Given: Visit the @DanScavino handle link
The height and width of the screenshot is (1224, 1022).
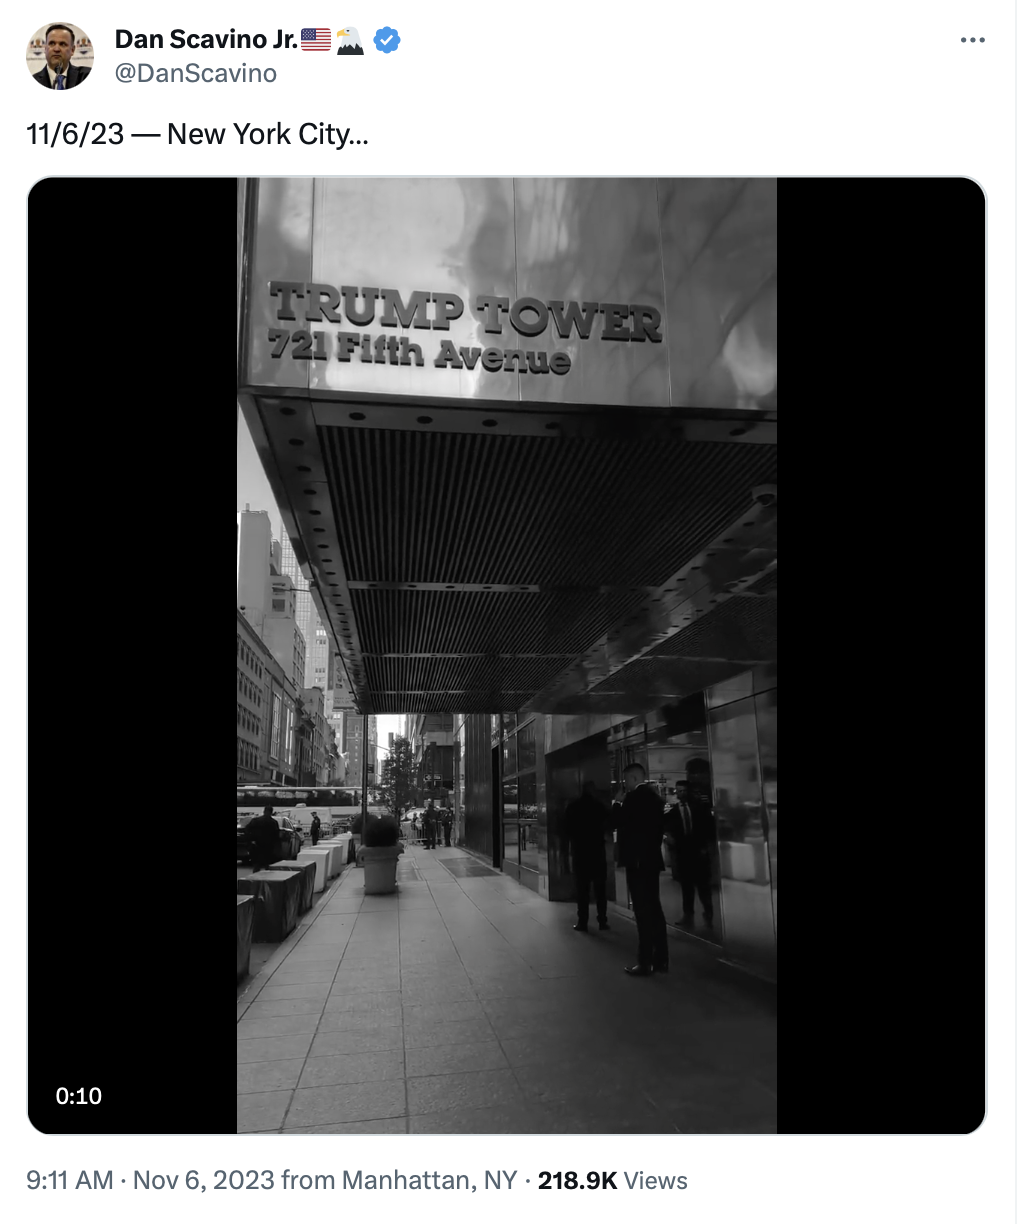Looking at the screenshot, I should point(196,73).
